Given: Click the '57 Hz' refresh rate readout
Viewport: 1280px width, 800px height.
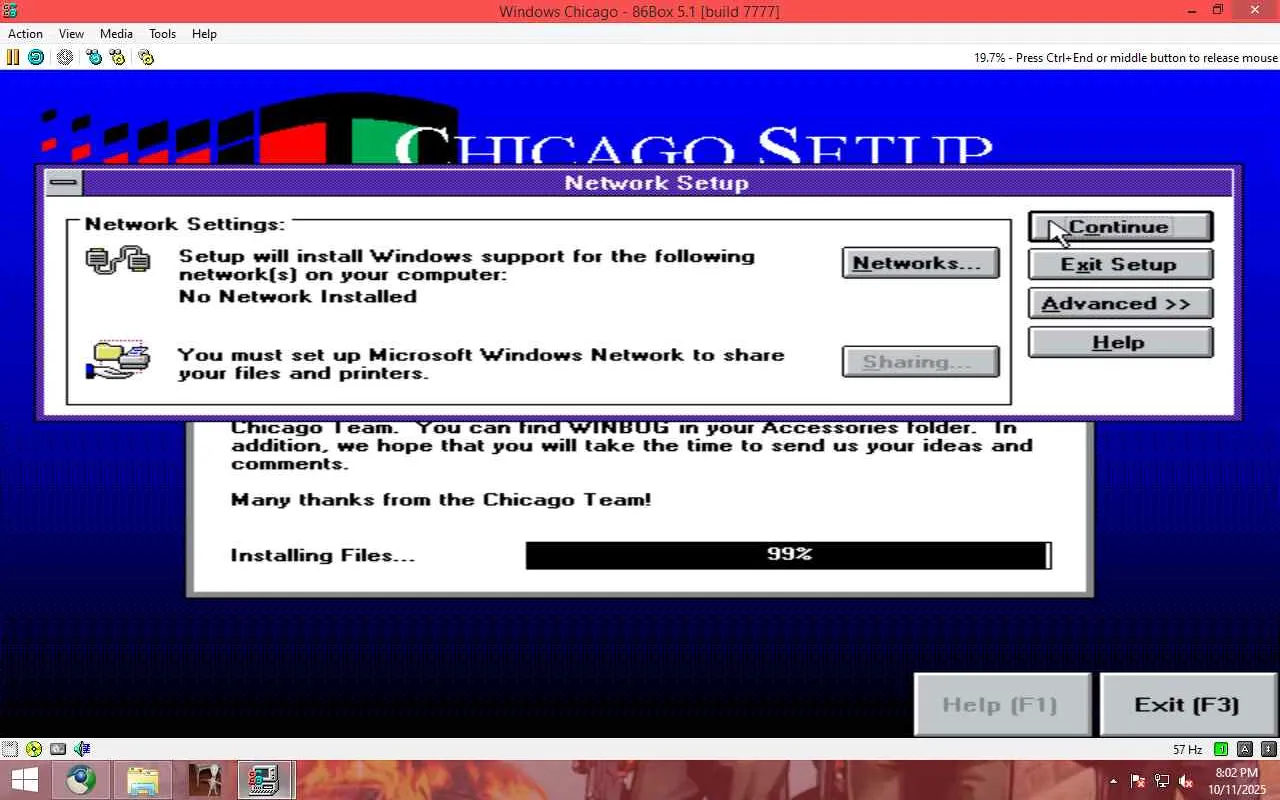Looking at the screenshot, I should (x=1188, y=750).
